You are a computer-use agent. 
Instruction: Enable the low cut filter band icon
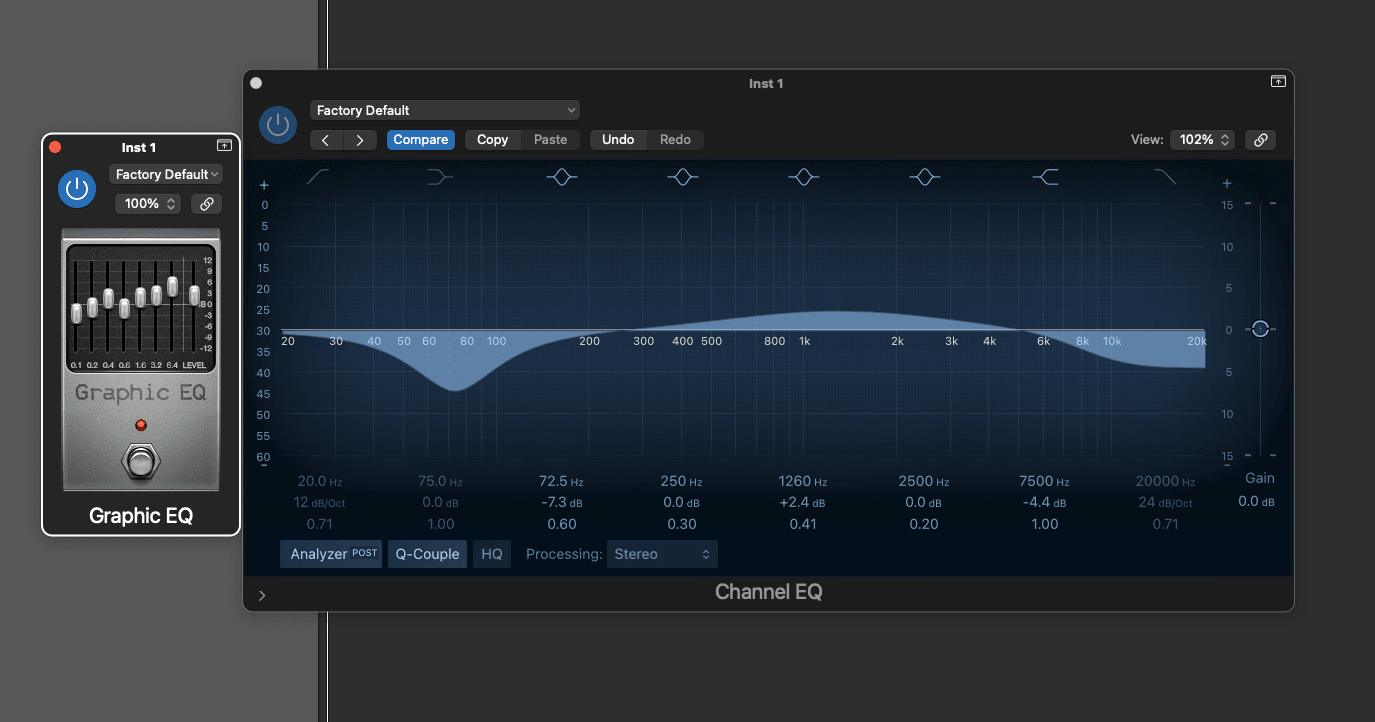click(x=319, y=177)
